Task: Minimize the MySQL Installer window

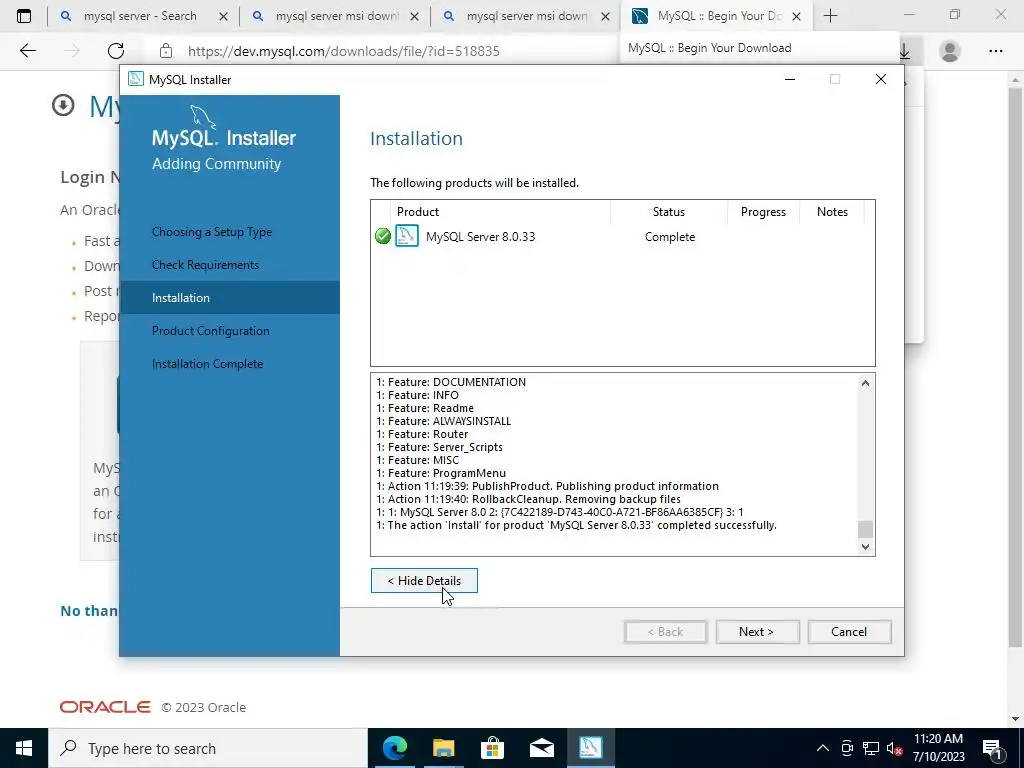Action: (x=790, y=79)
